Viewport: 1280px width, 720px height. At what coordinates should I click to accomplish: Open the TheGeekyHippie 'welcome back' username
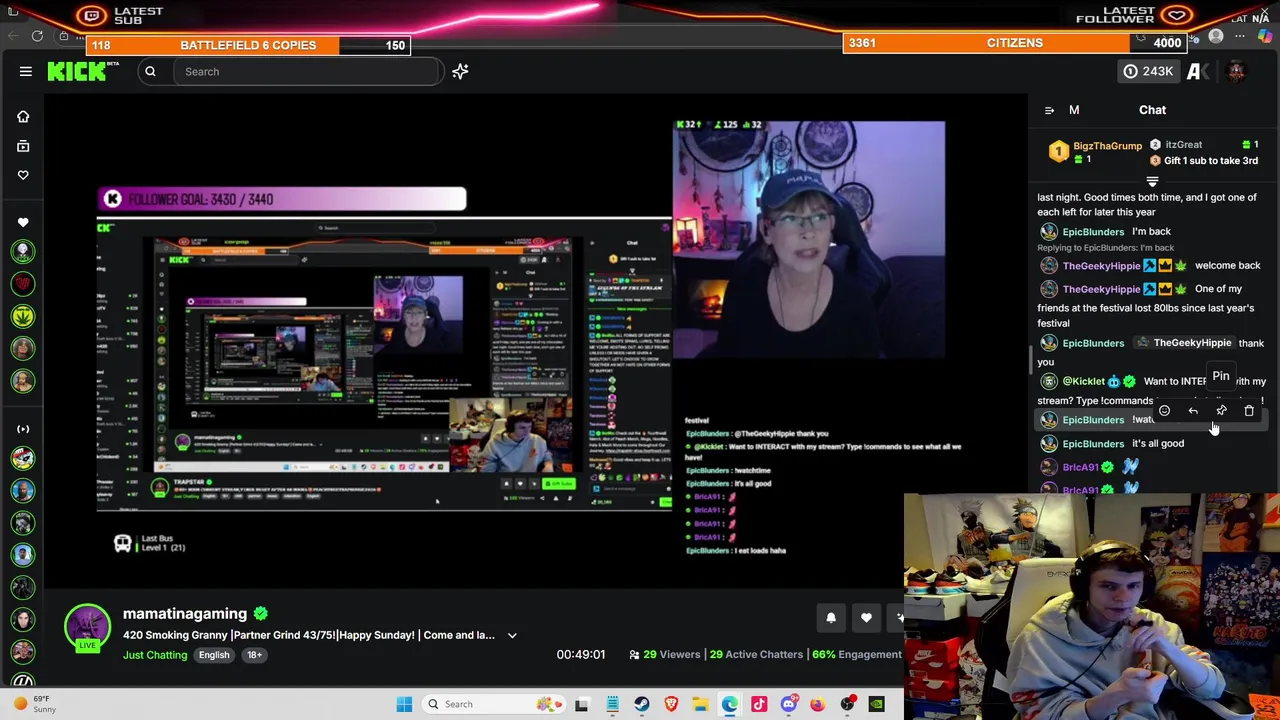(1101, 266)
